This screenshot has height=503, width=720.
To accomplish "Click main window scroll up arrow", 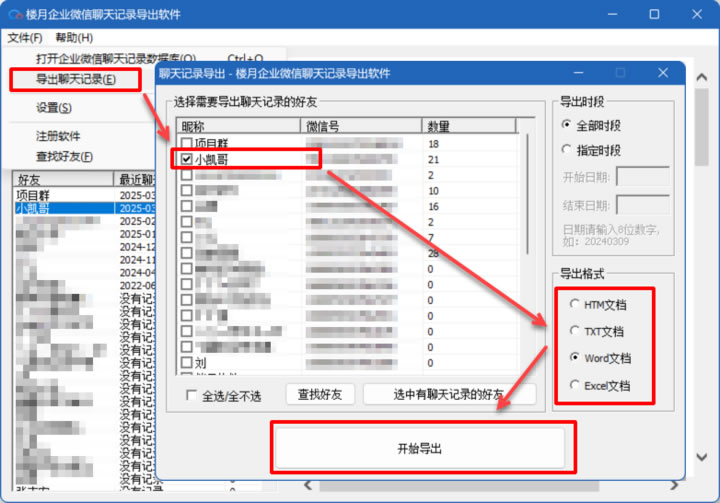I will coord(702,77).
